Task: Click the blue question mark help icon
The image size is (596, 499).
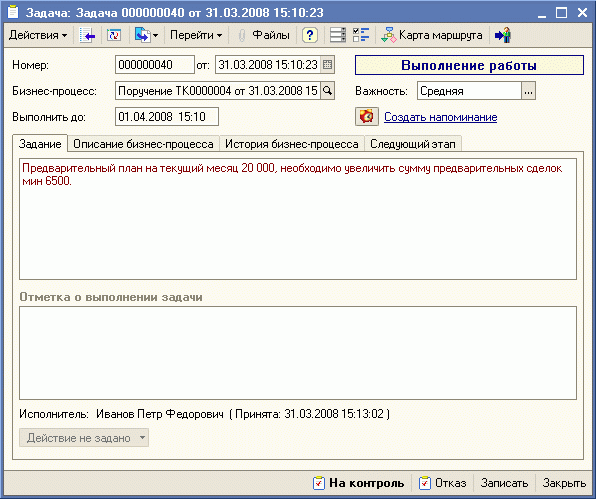Action: tap(310, 35)
